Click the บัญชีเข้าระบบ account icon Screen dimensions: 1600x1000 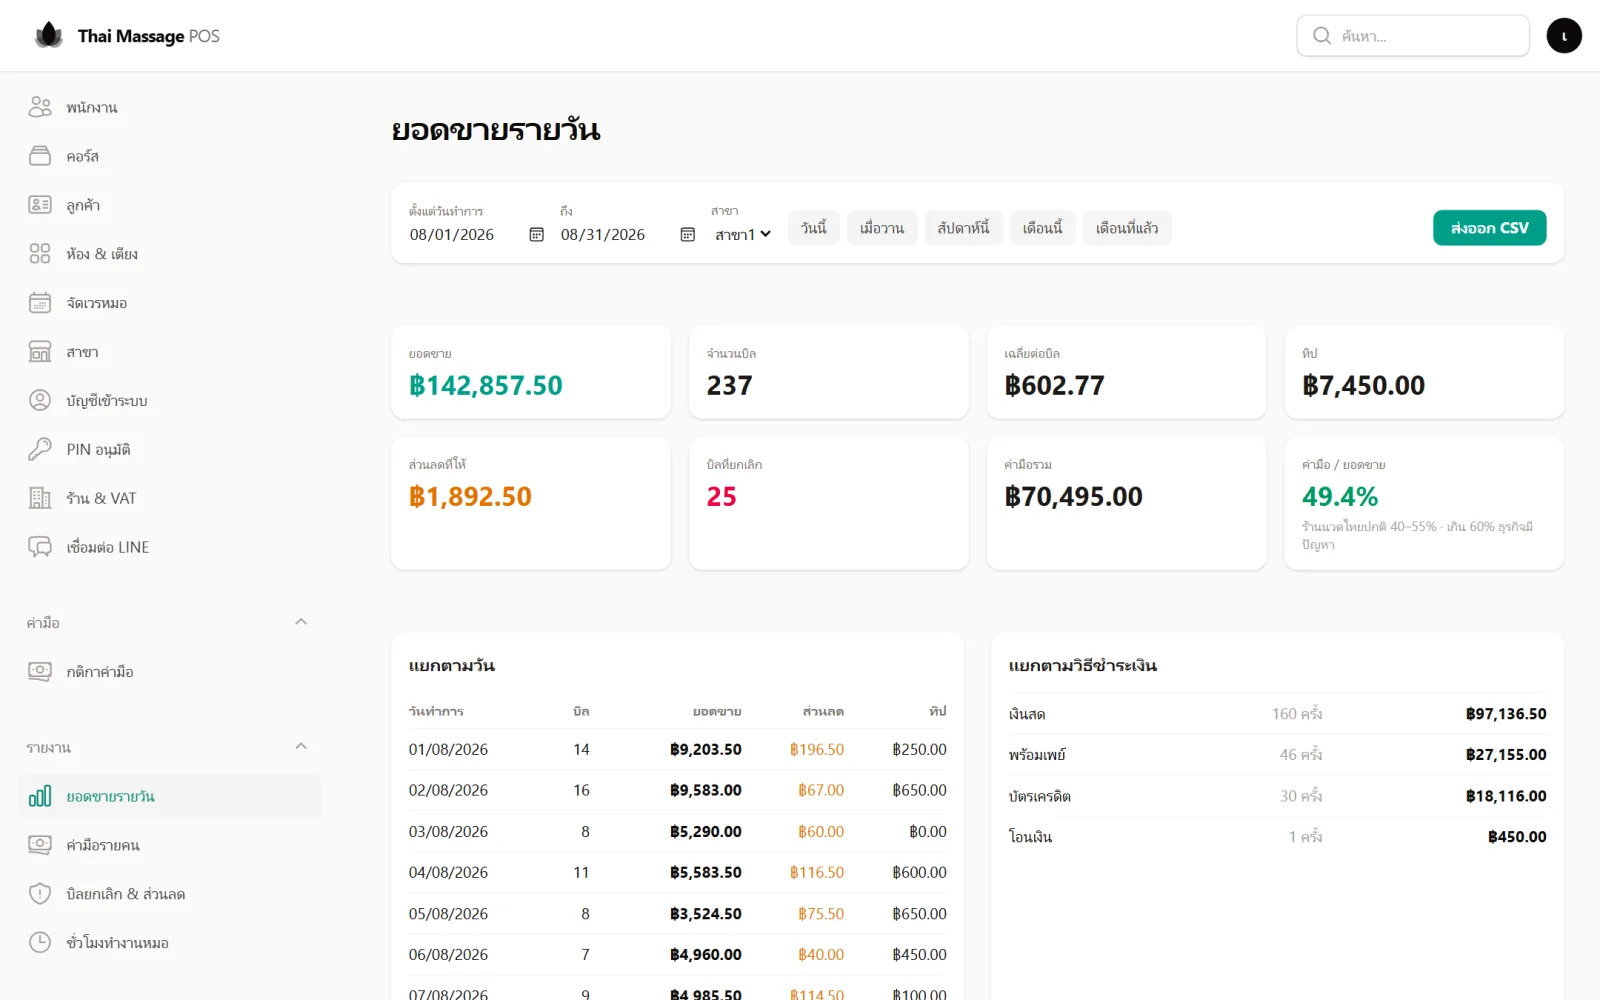40,401
